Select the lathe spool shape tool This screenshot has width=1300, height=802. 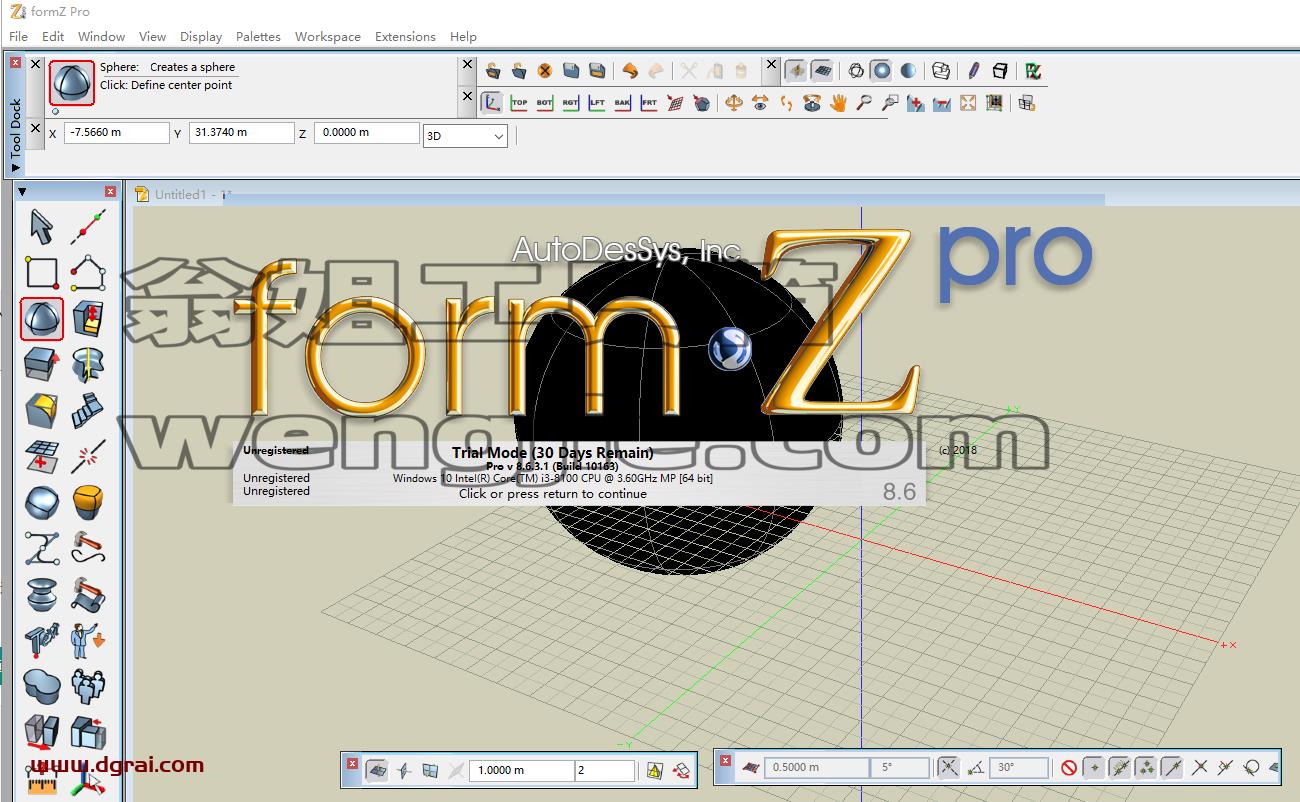tap(41, 595)
